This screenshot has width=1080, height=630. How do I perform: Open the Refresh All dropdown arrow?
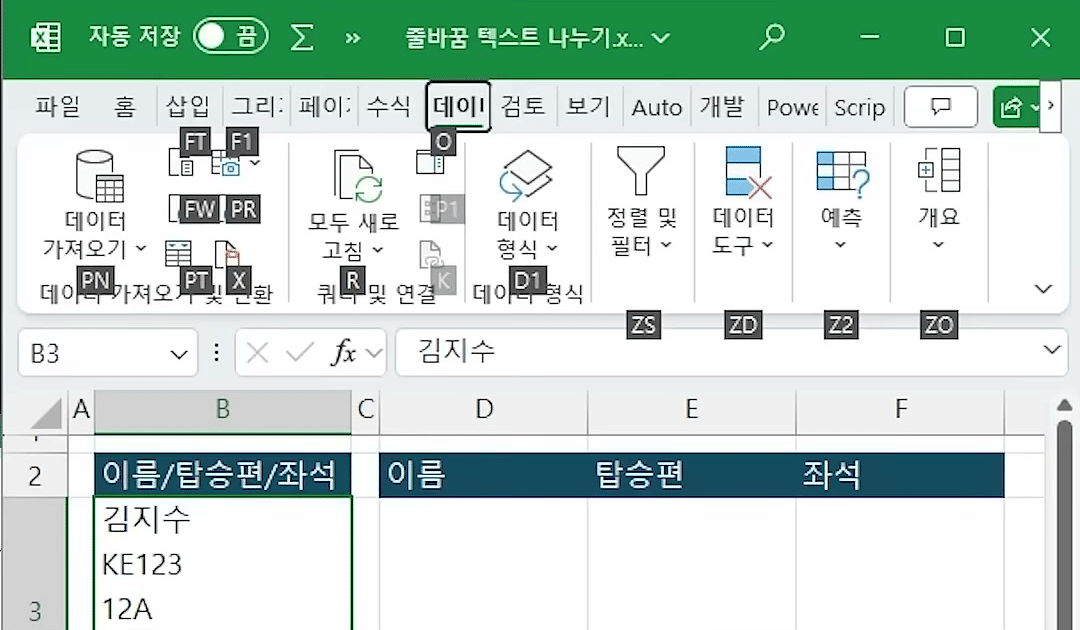[378, 249]
